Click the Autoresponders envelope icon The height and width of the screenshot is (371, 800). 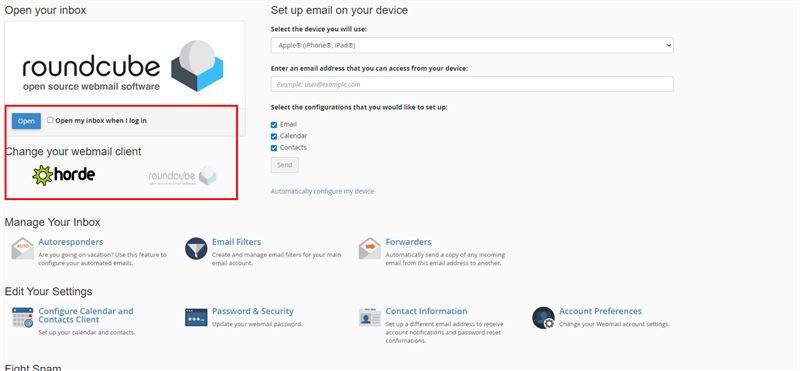click(22, 249)
